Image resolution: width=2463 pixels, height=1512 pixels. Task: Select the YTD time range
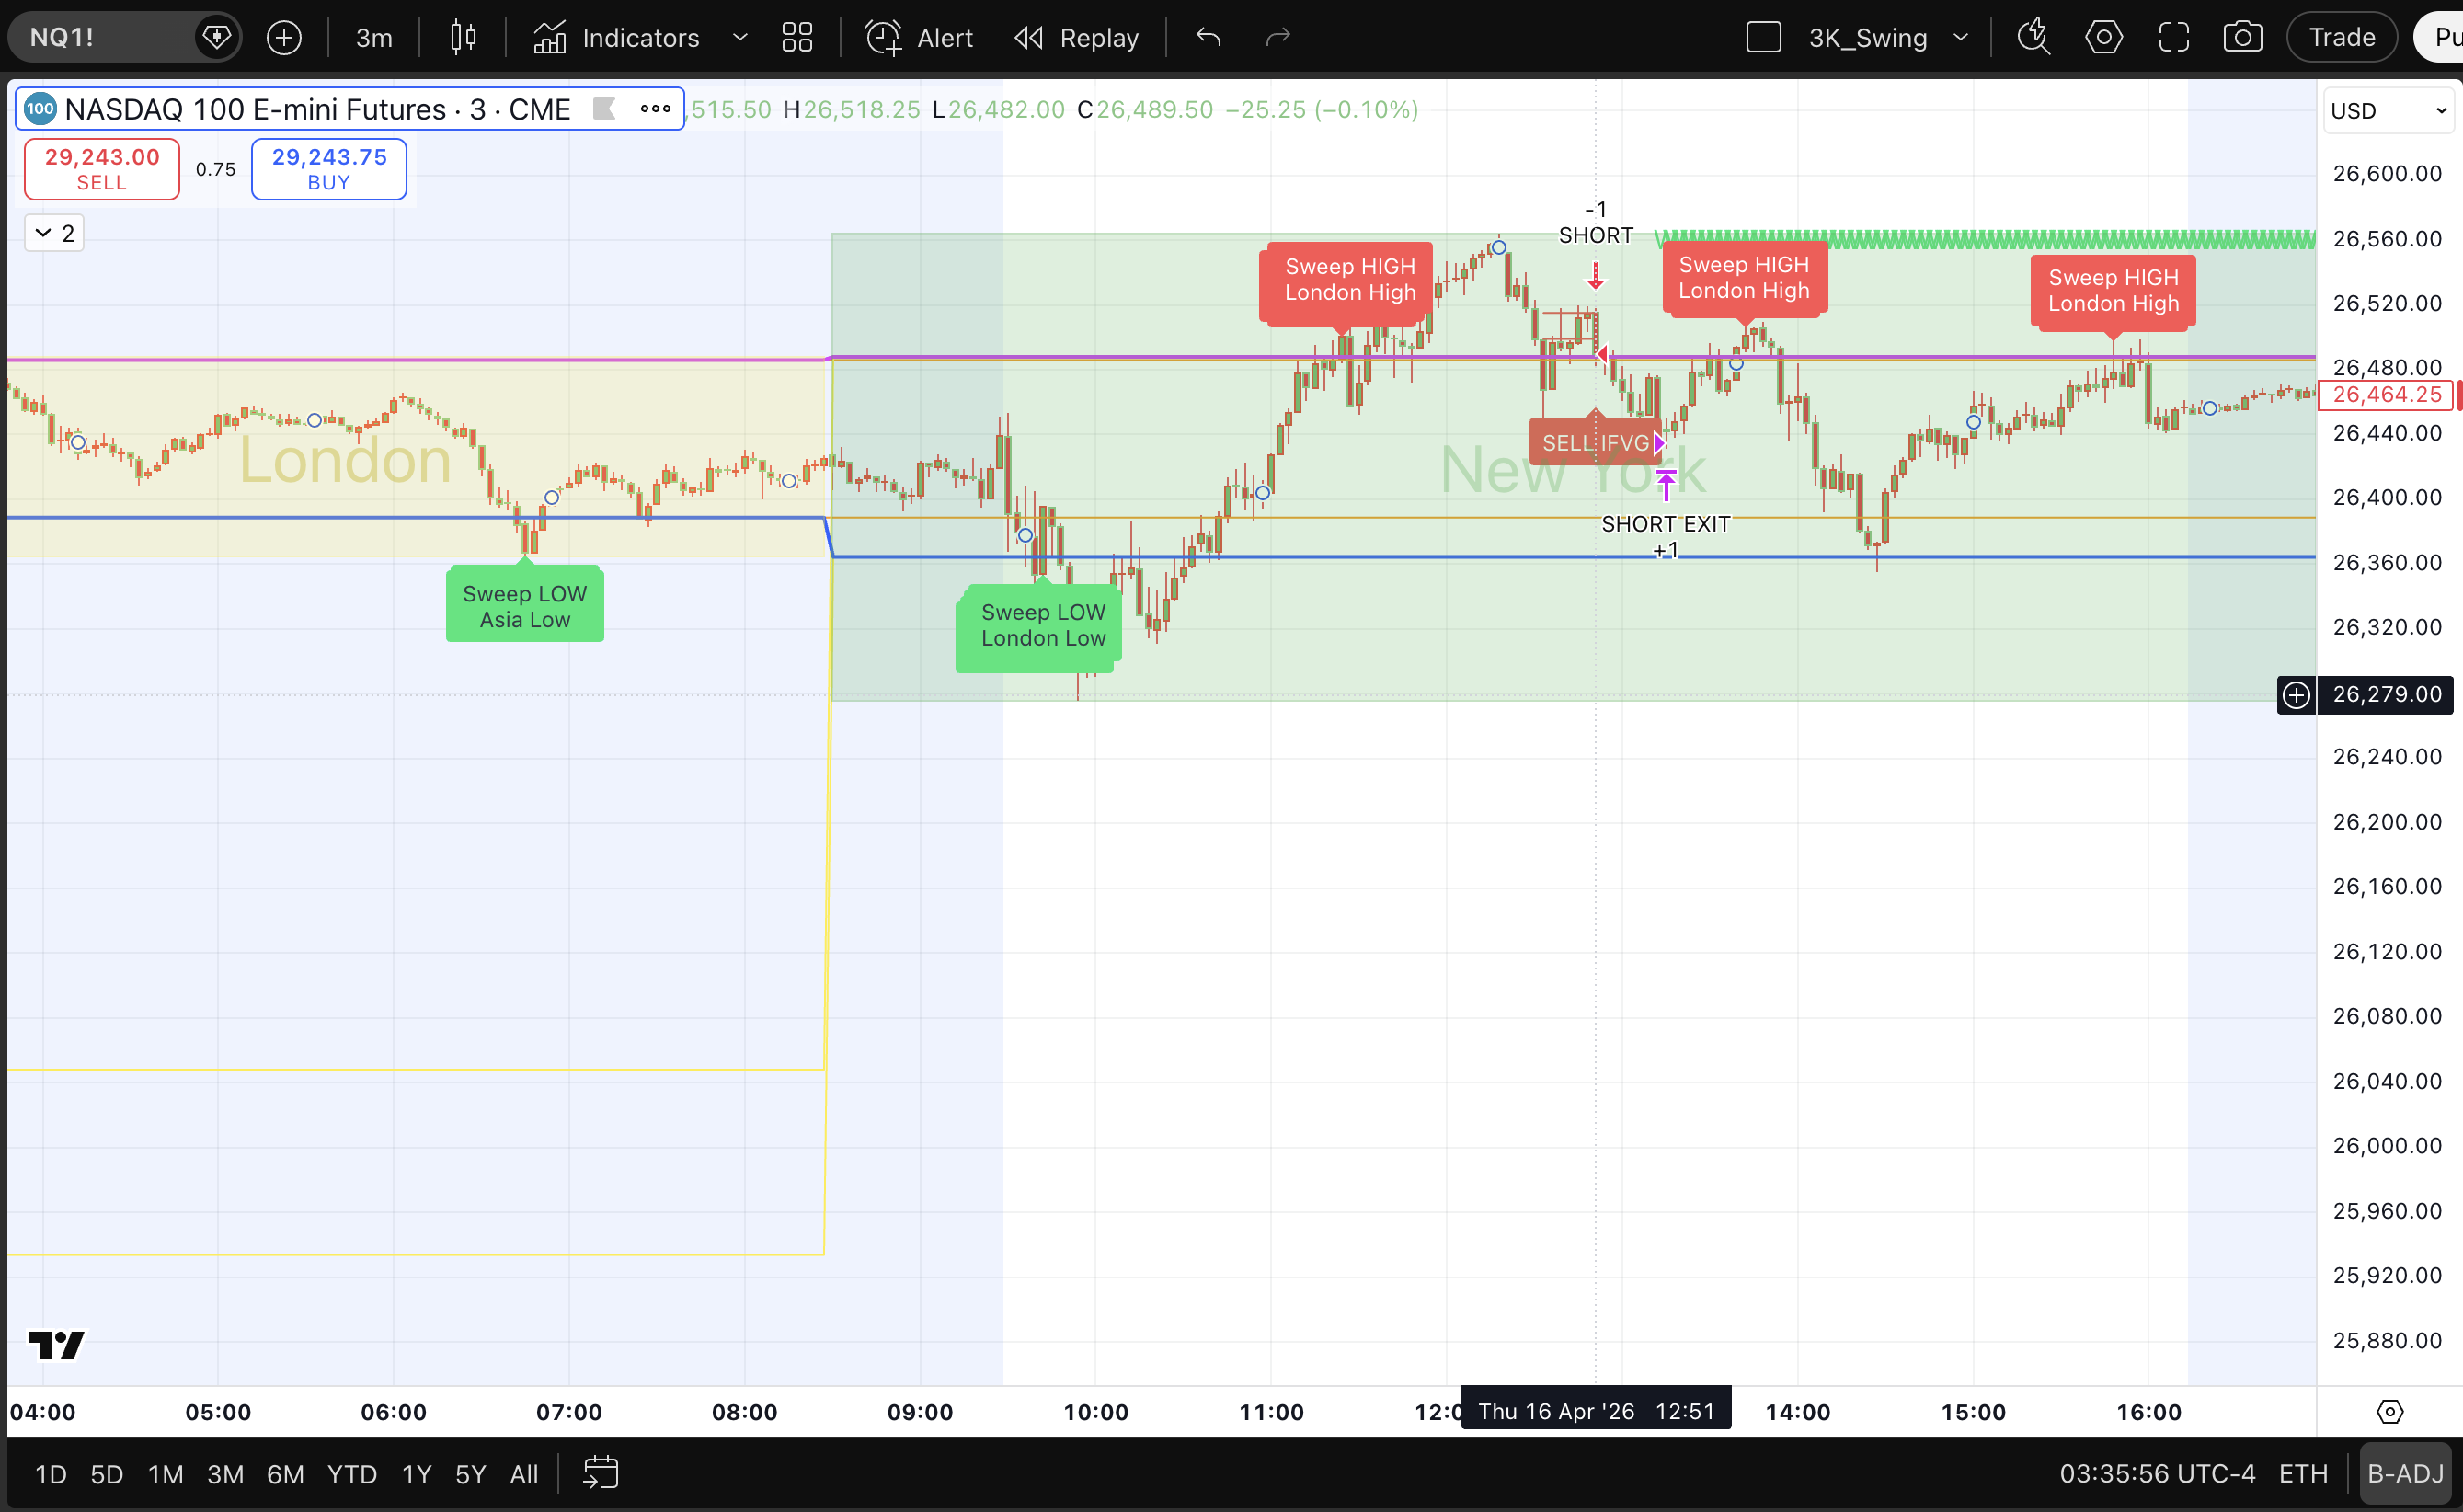(352, 1474)
